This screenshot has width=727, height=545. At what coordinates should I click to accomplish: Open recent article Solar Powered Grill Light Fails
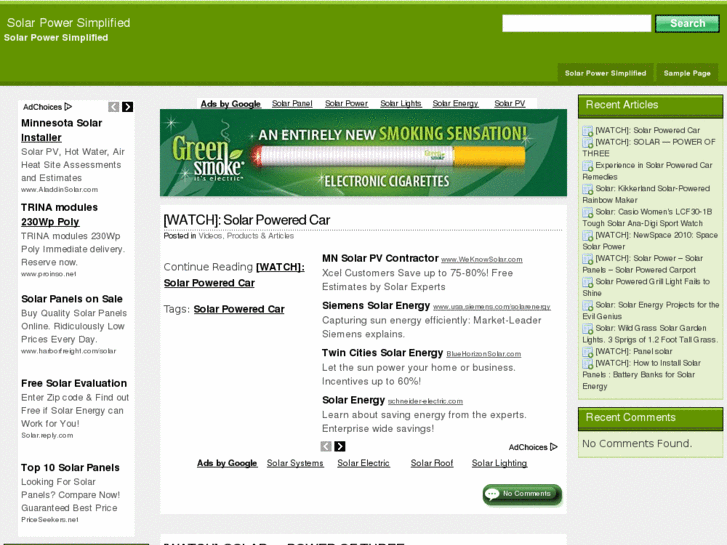(x=646, y=287)
